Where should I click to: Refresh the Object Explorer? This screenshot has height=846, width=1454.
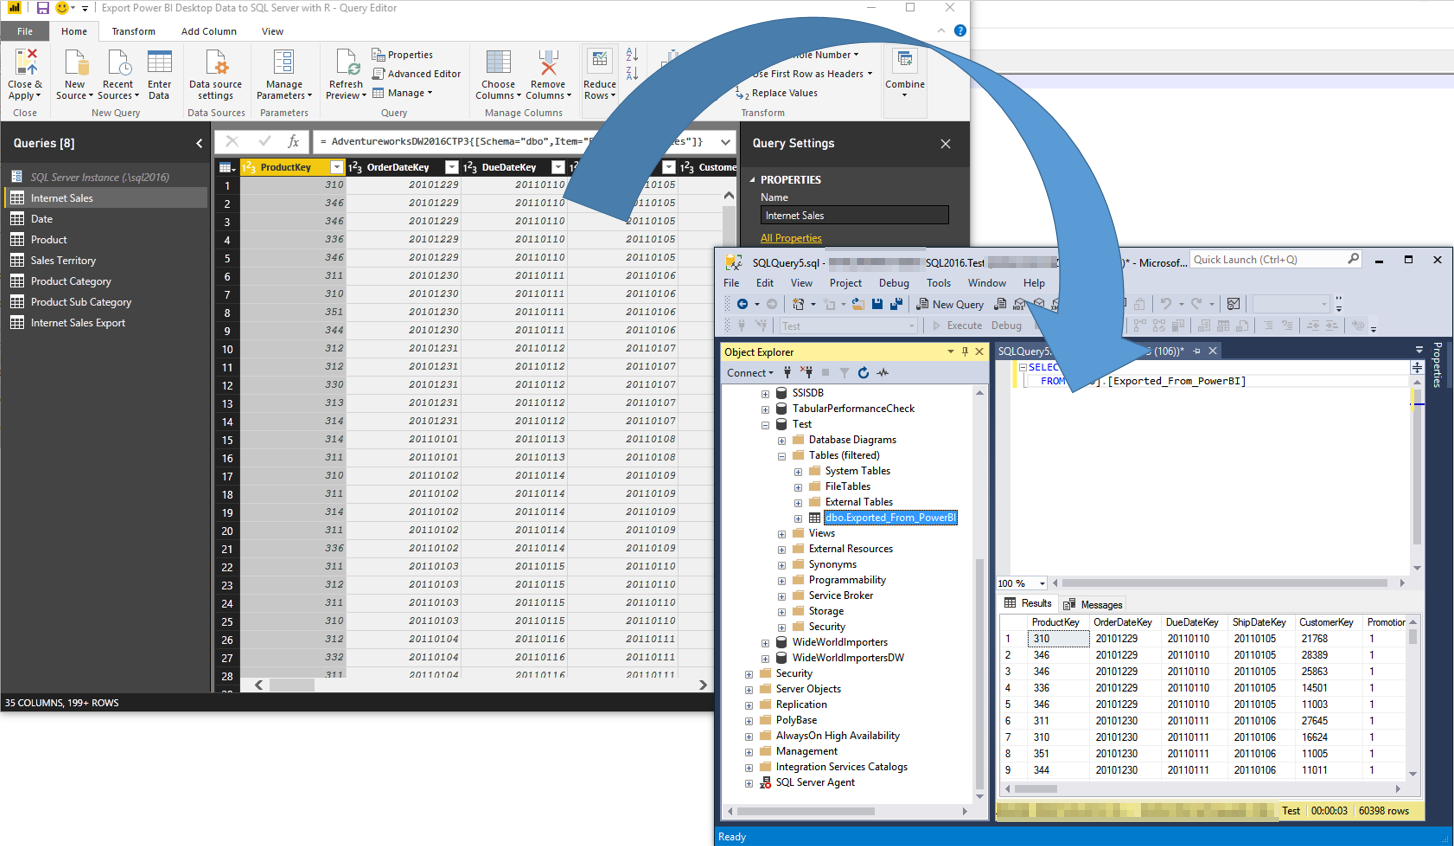click(863, 372)
